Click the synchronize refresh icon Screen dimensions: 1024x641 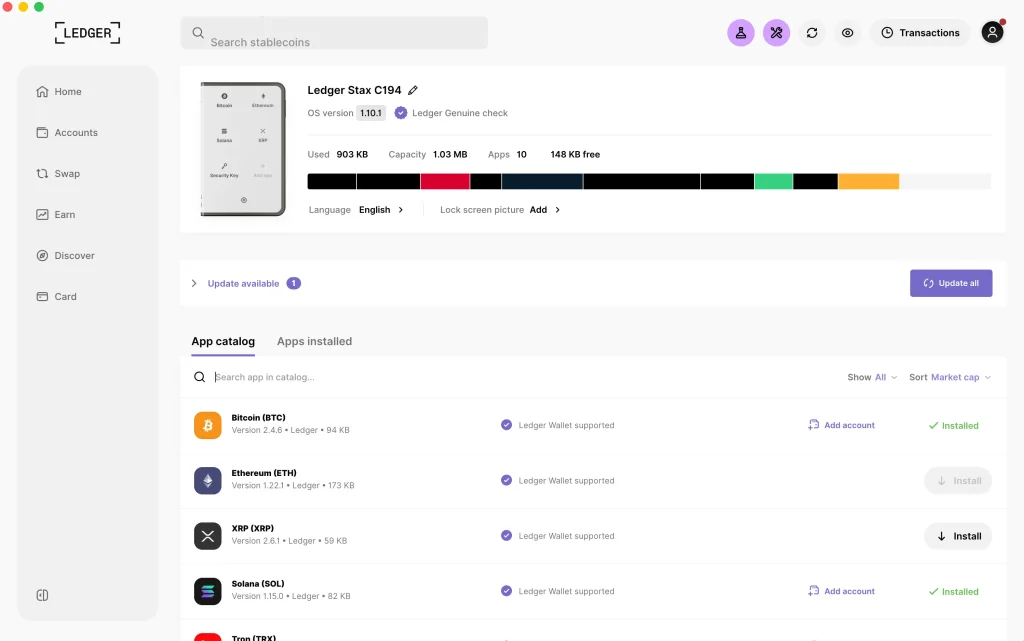tap(812, 33)
